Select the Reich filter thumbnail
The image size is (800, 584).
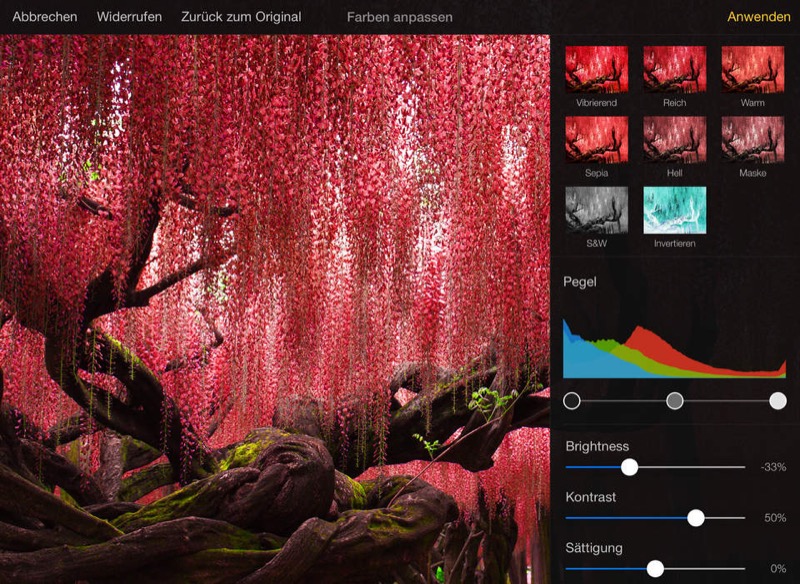(674, 69)
